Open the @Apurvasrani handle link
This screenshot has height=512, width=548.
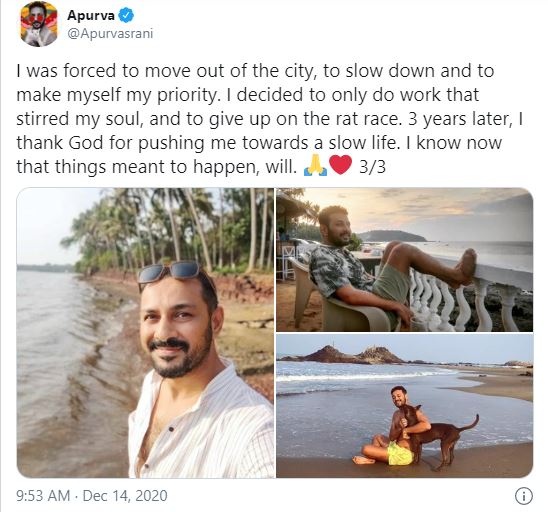point(110,34)
